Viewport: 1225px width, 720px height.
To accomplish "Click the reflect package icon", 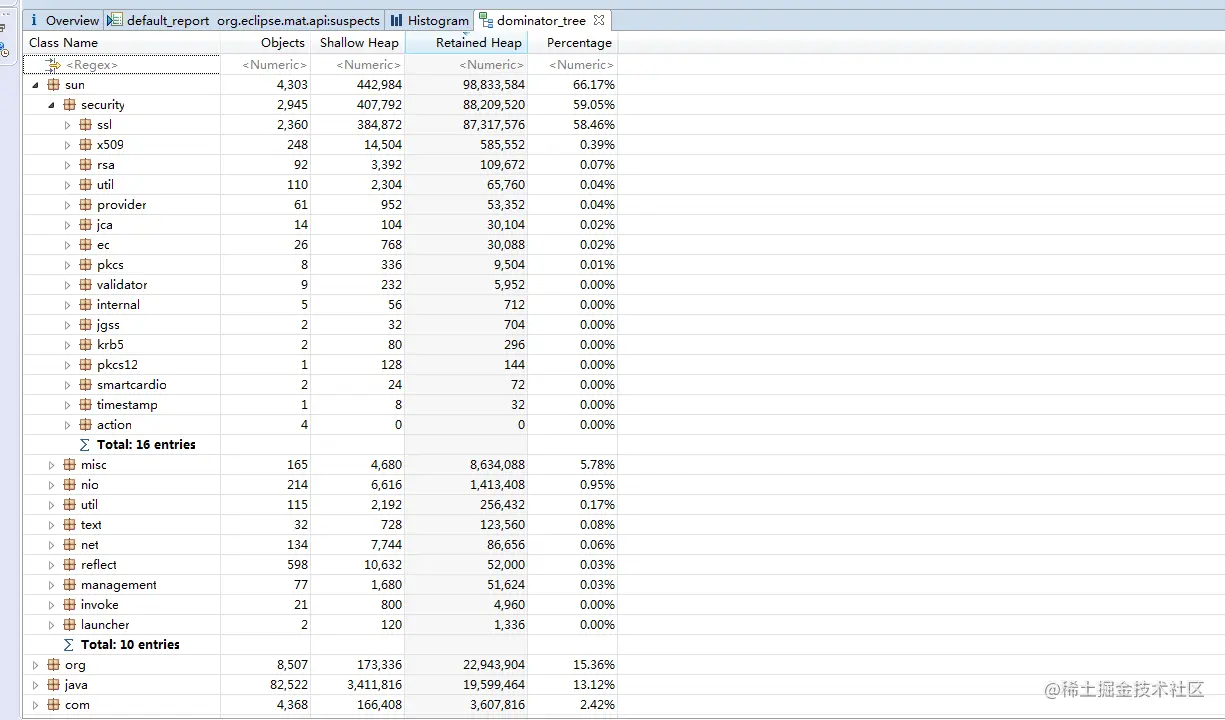I will (x=69, y=565).
